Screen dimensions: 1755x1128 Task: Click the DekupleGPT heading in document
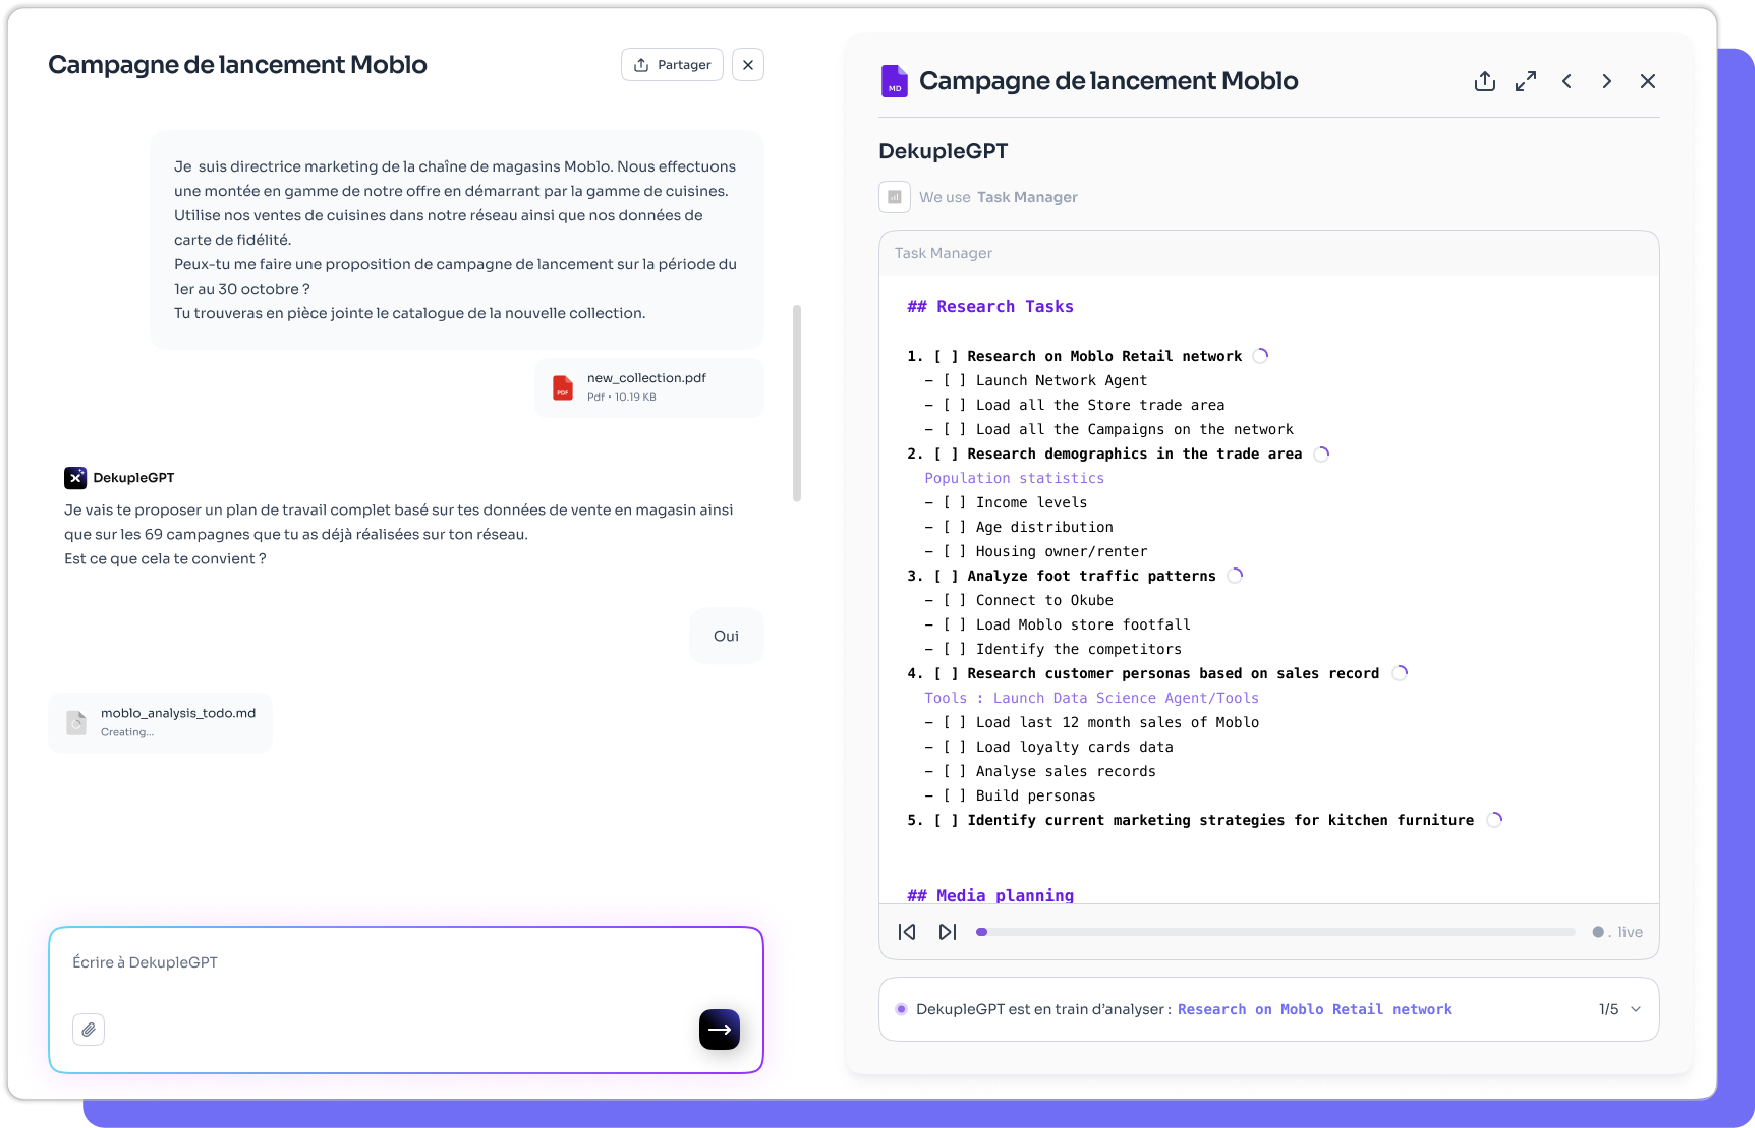point(943,151)
